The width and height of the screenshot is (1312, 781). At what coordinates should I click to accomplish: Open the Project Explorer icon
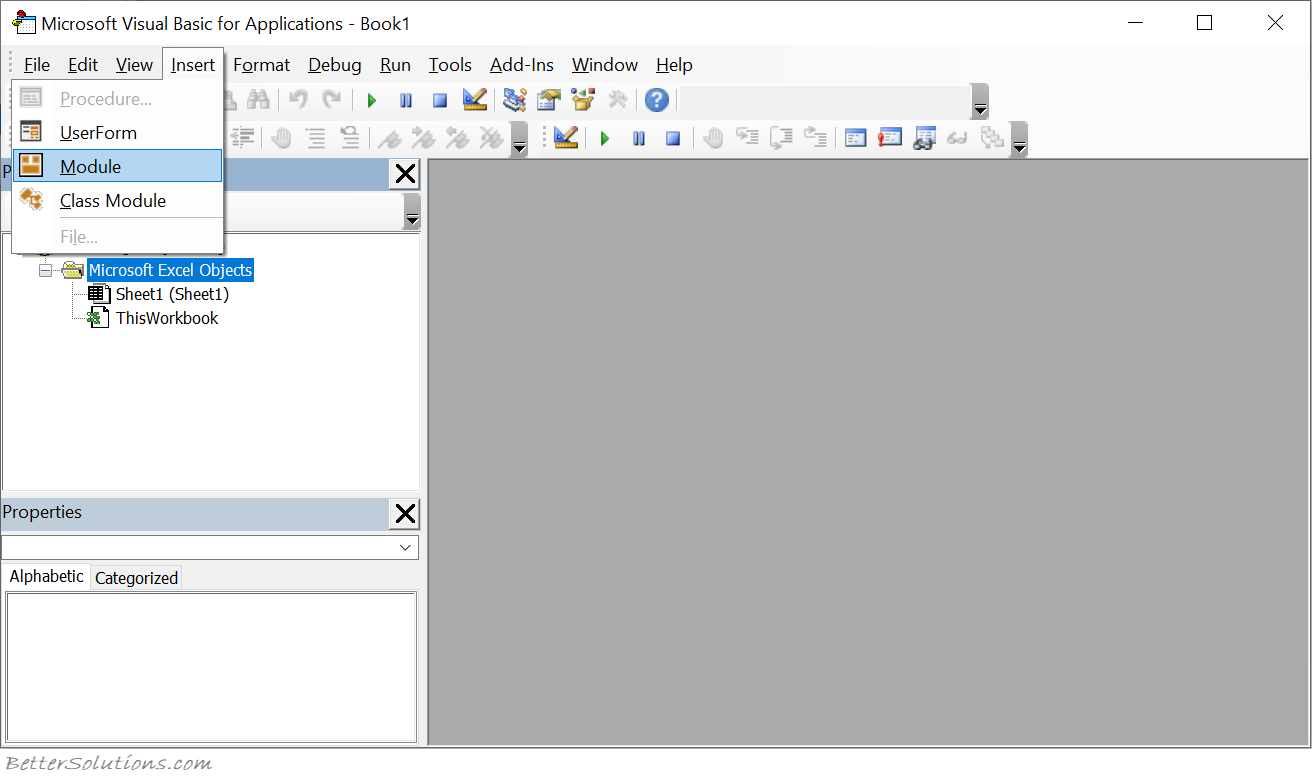pos(515,99)
